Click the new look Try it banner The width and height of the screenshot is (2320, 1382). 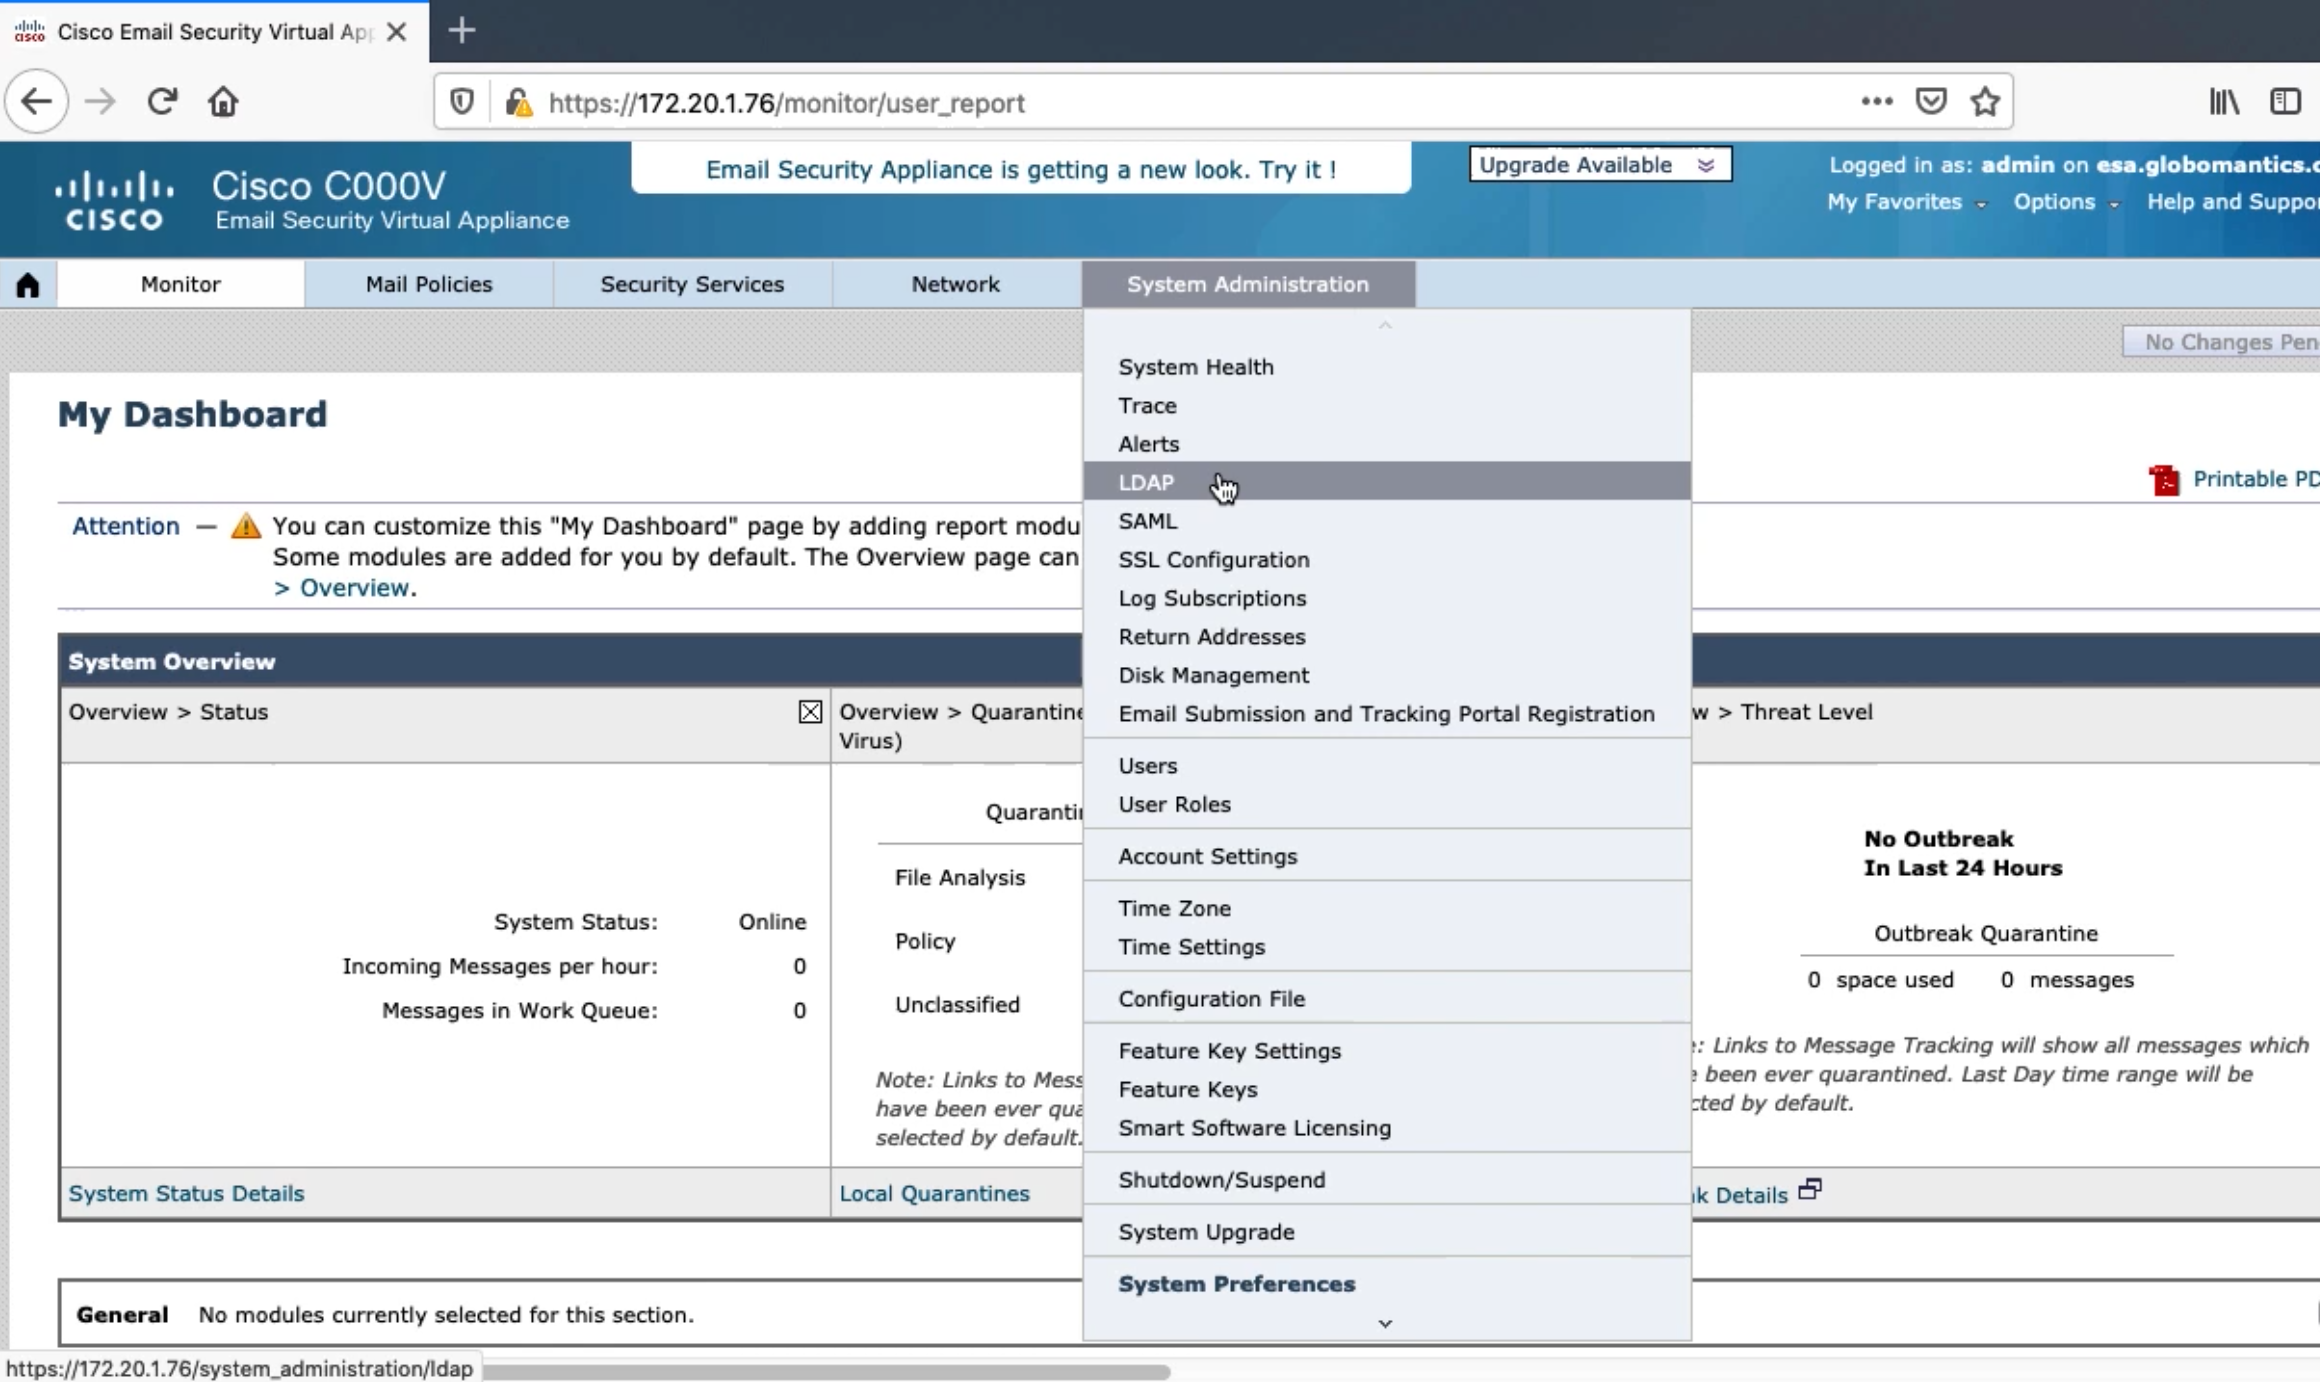tap(1021, 169)
